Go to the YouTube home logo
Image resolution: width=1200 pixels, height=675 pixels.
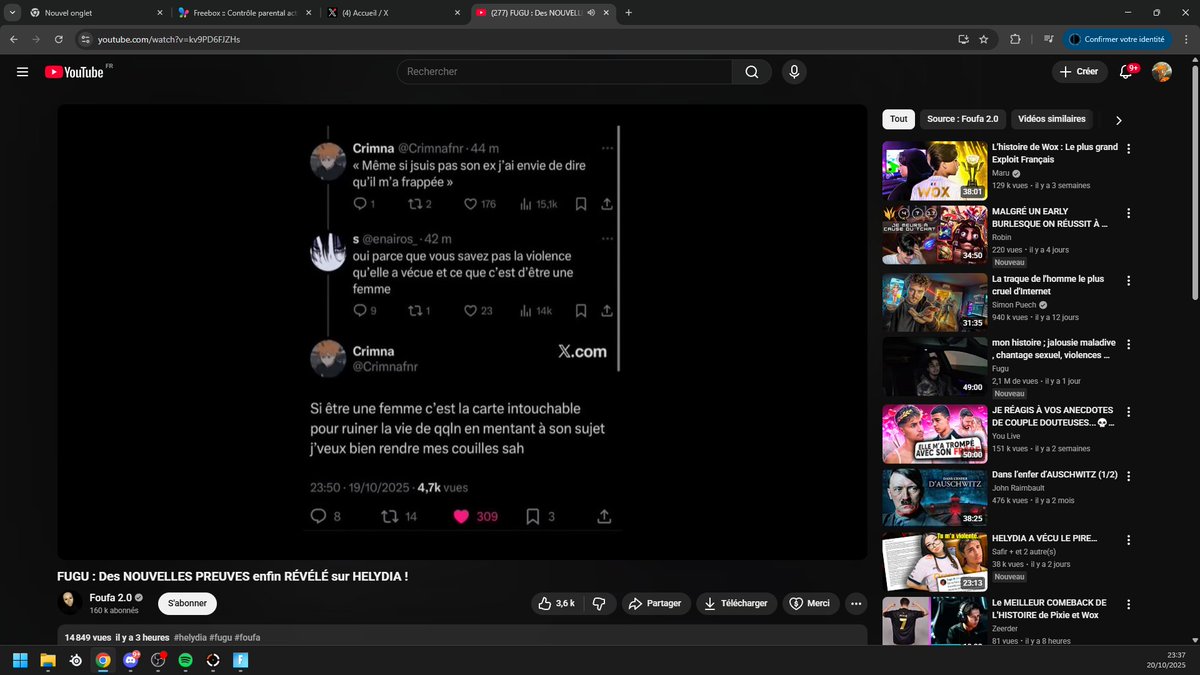[74, 72]
